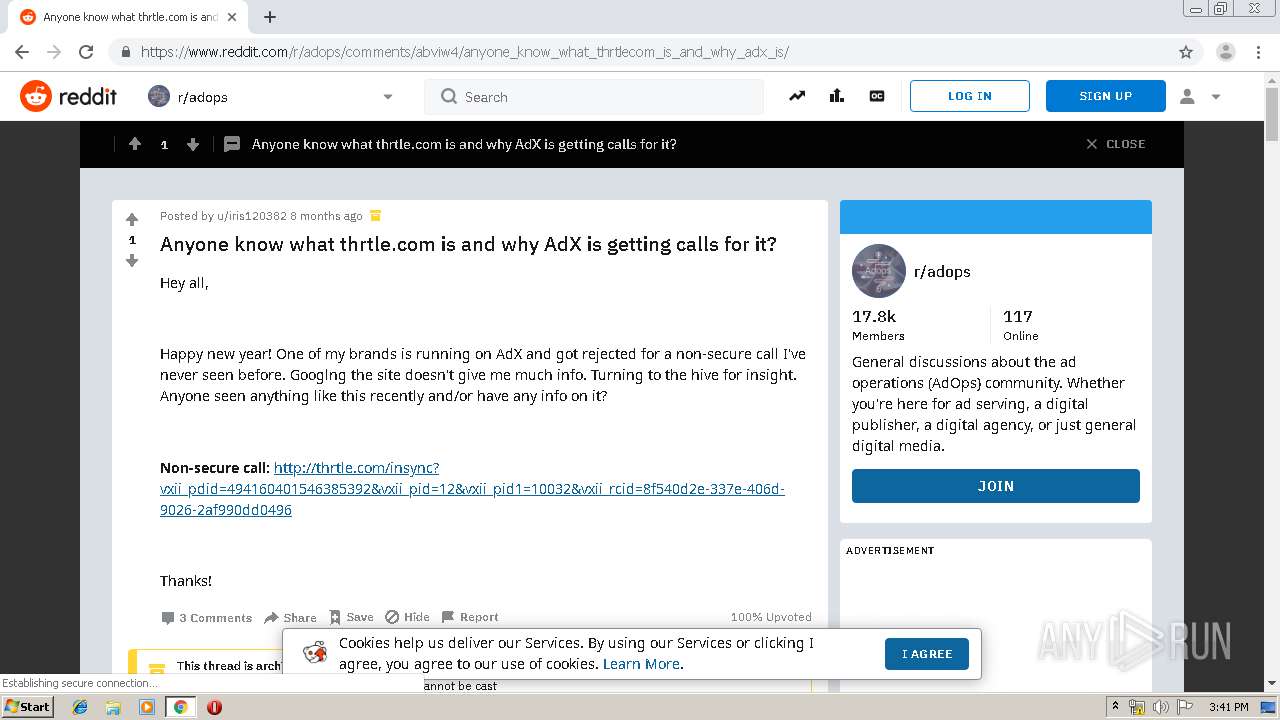Click the LOG IN button

[x=970, y=96]
